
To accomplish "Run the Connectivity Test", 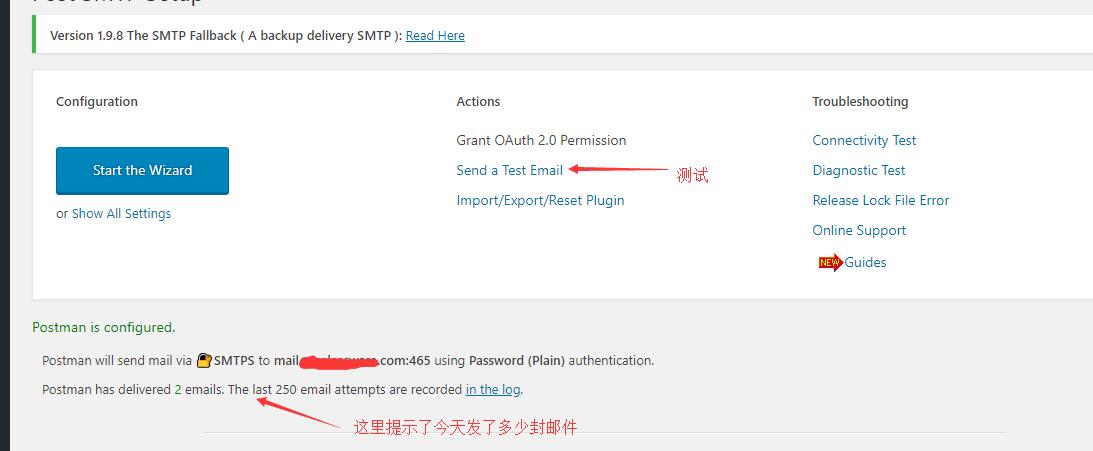I will 864,141.
